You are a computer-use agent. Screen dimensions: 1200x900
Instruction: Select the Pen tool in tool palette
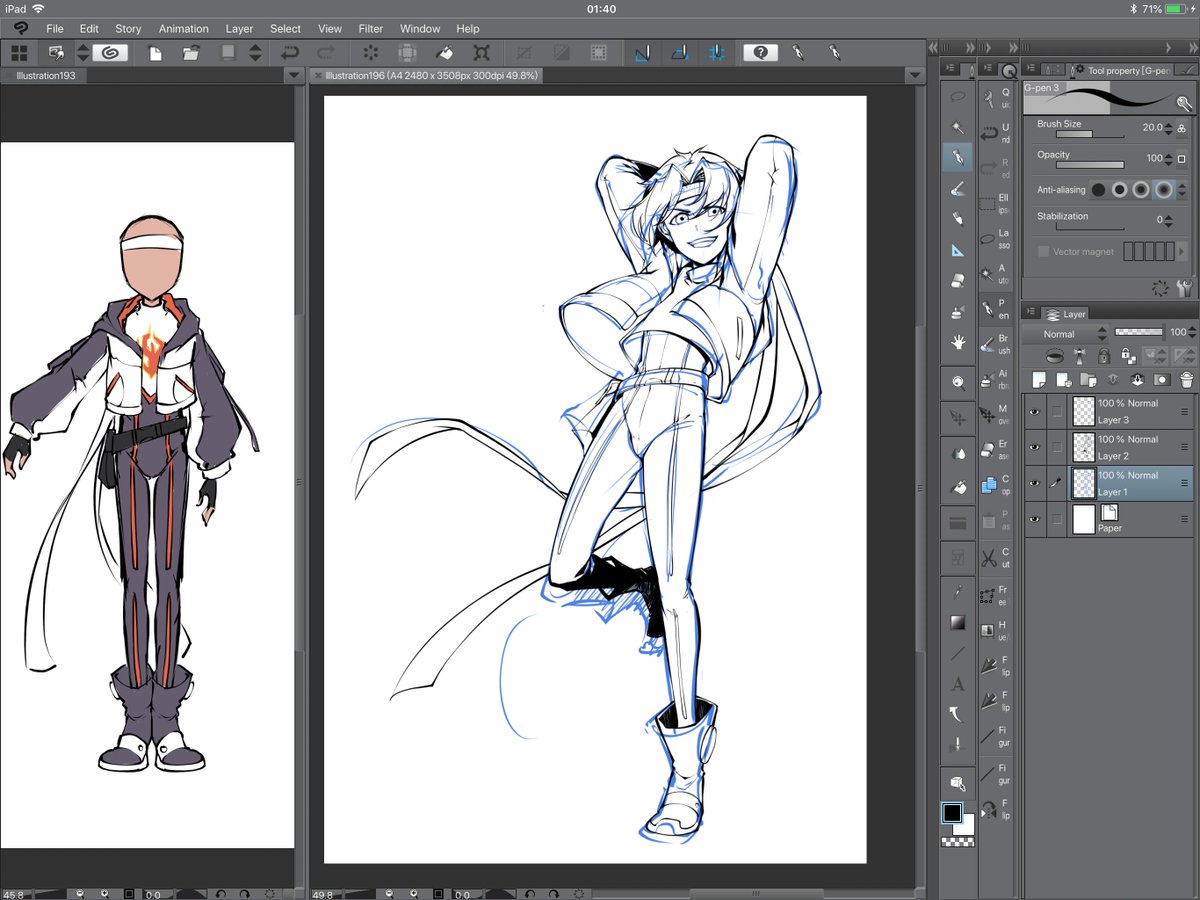[x=958, y=157]
